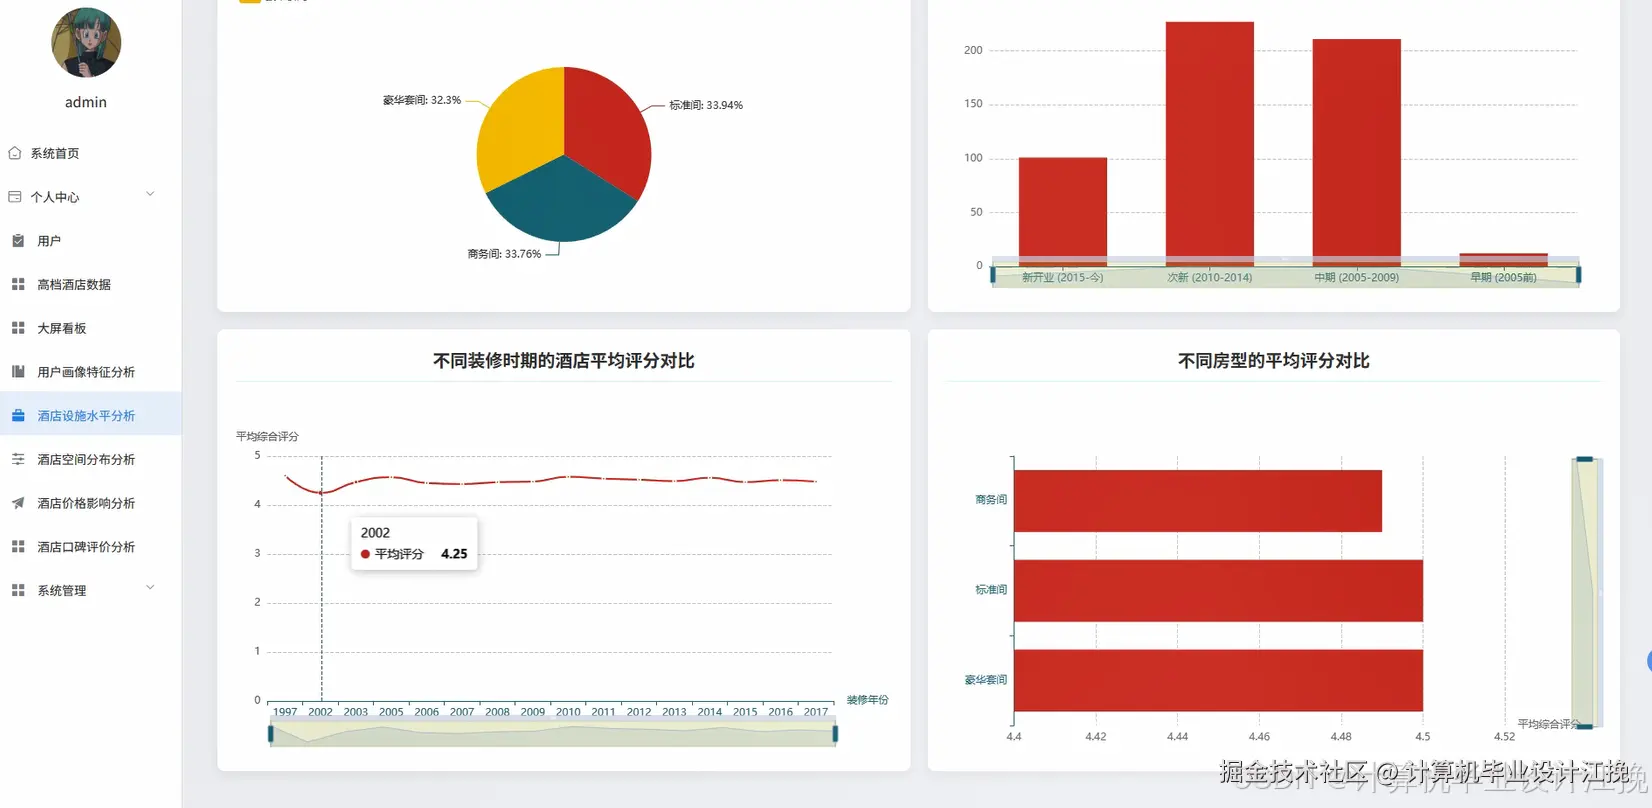
Task: Click the 标准间: 33.94% pie label
Action: point(706,105)
